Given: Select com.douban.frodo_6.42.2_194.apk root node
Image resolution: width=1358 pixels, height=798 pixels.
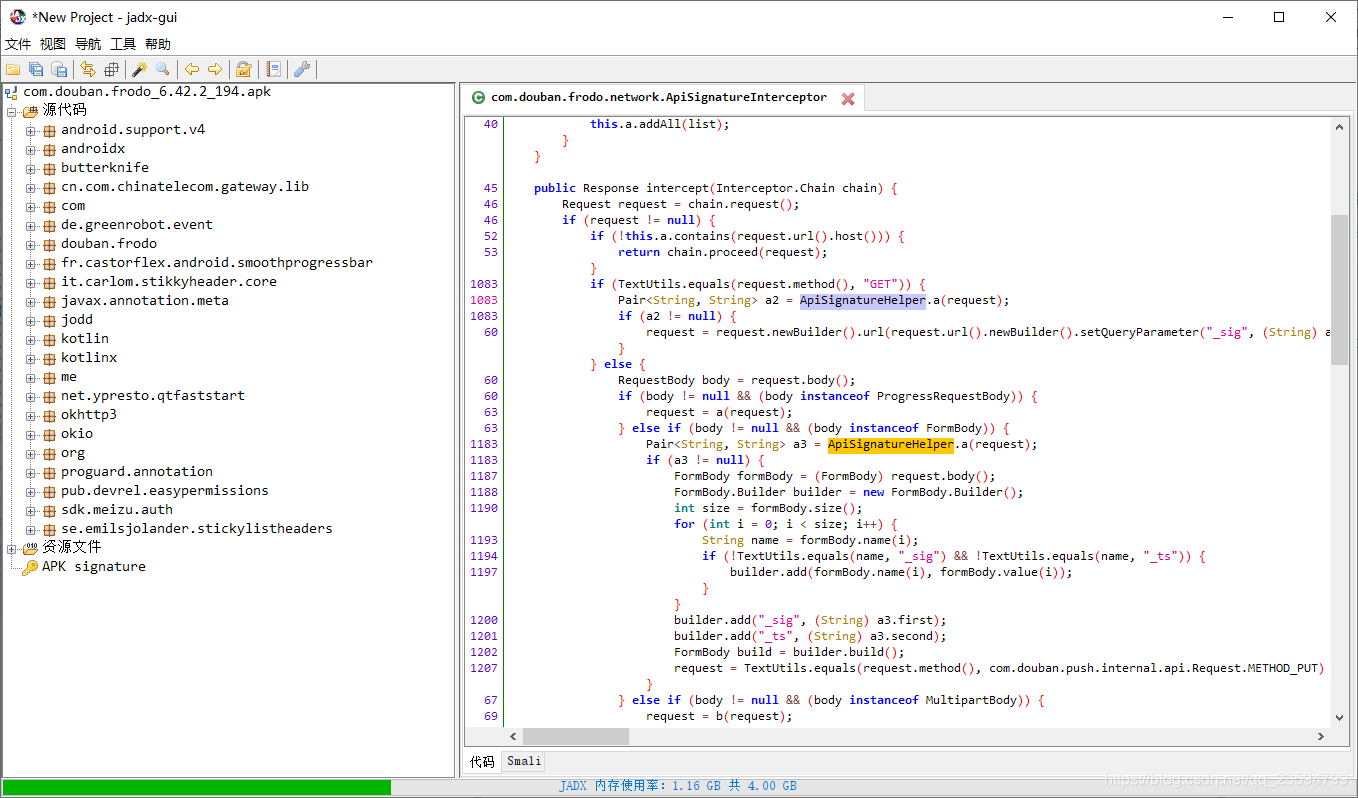Looking at the screenshot, I should [147, 91].
